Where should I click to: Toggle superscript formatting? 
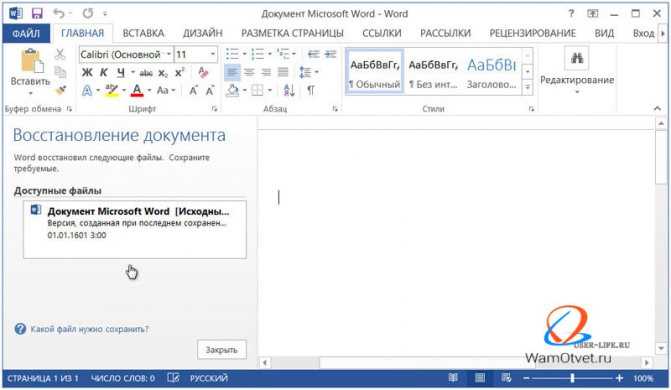point(179,72)
